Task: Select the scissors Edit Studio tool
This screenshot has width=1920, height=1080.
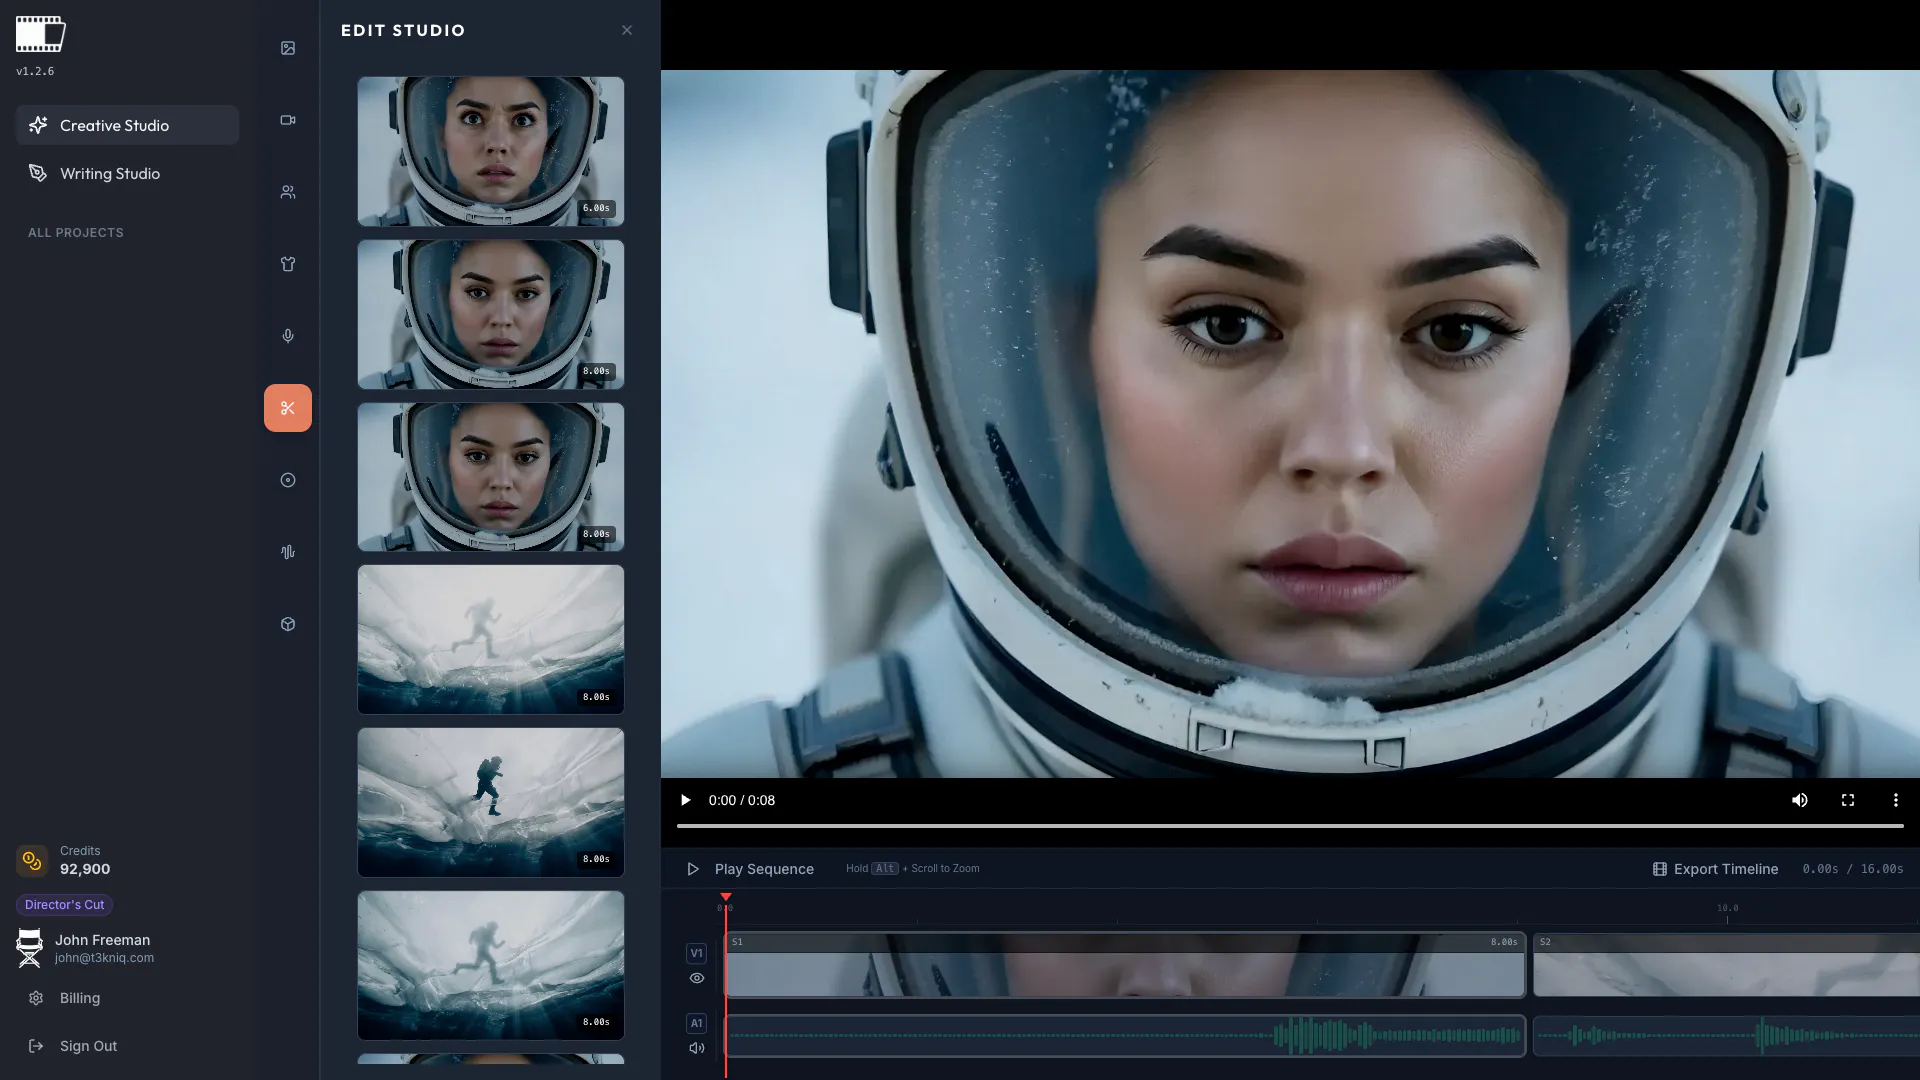Action: (288, 408)
